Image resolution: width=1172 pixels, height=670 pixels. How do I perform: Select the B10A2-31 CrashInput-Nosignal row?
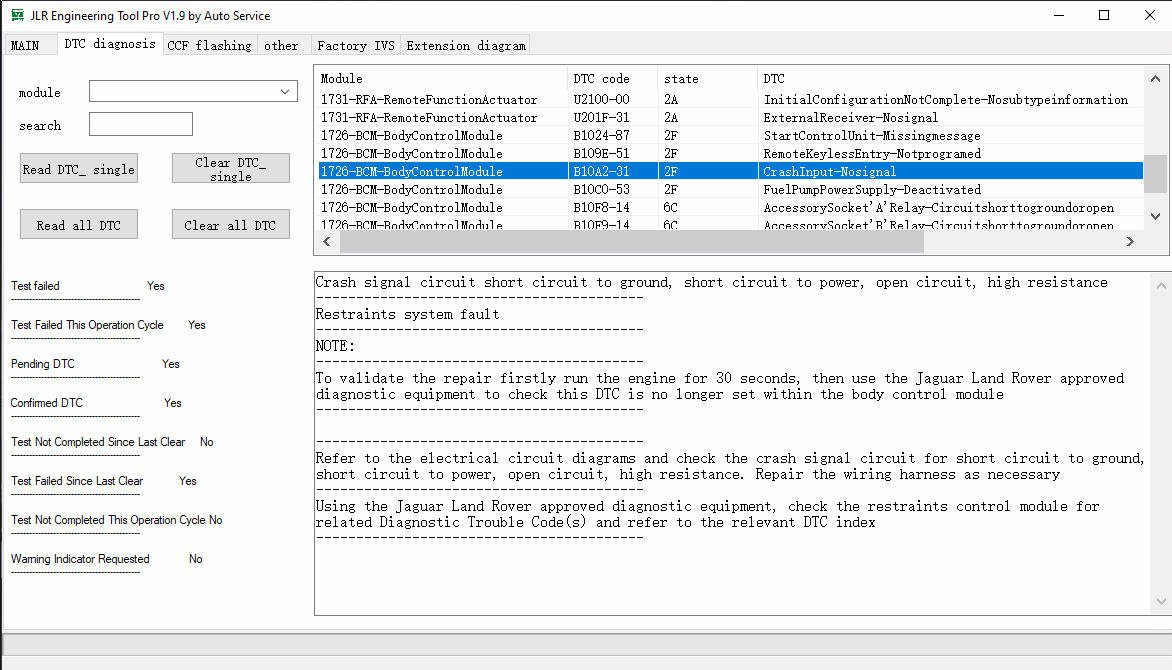click(730, 171)
